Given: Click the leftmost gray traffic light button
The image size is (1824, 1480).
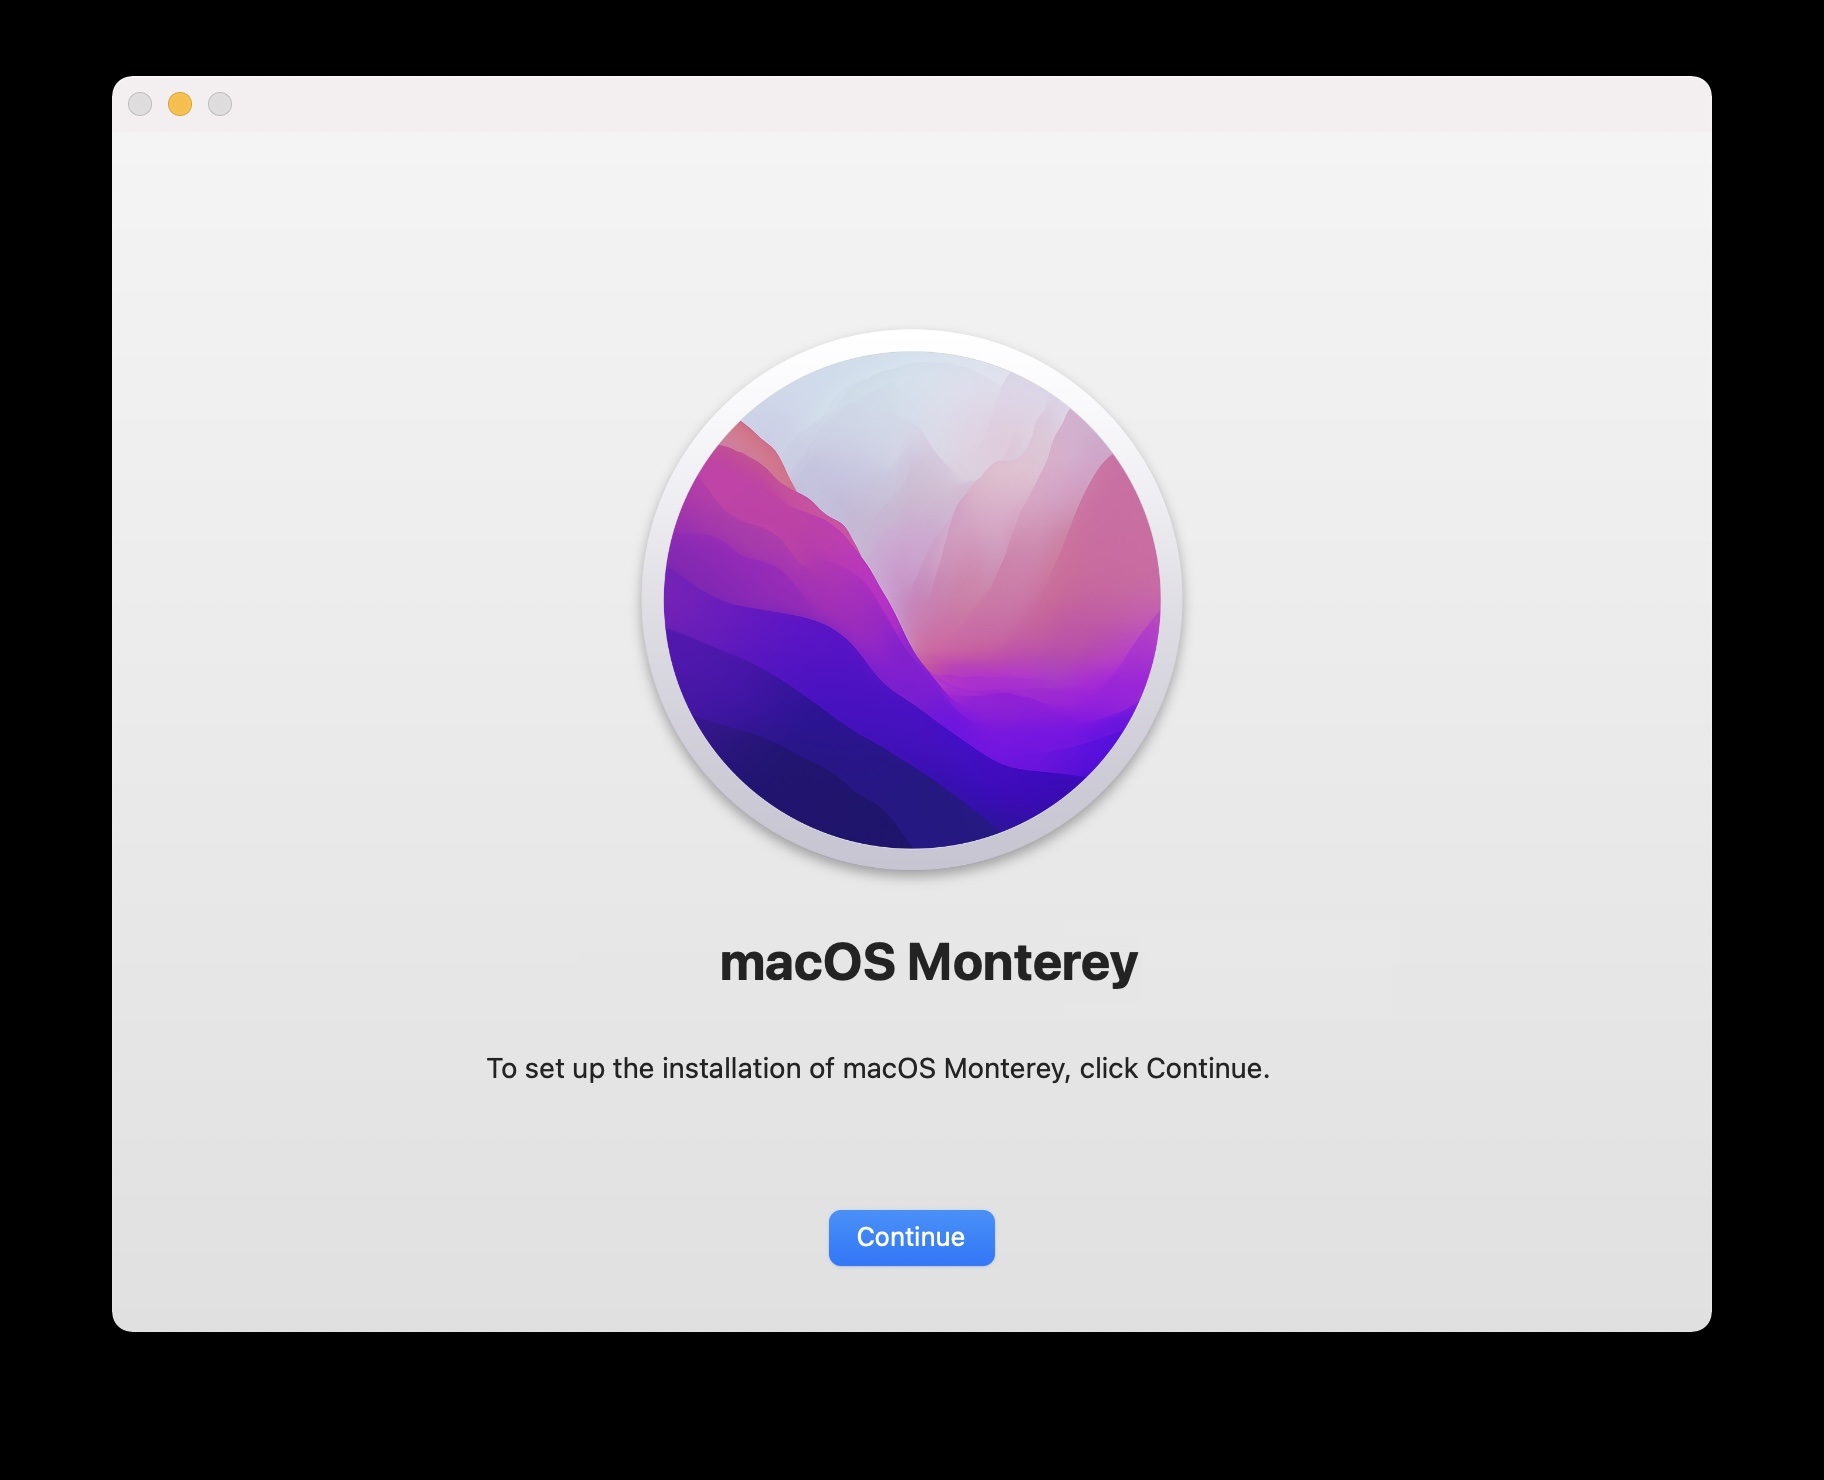Looking at the screenshot, I should click(142, 103).
